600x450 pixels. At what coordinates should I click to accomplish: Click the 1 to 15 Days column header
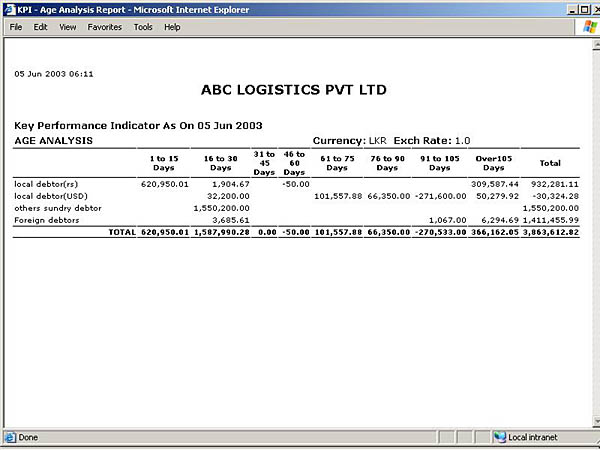point(164,163)
